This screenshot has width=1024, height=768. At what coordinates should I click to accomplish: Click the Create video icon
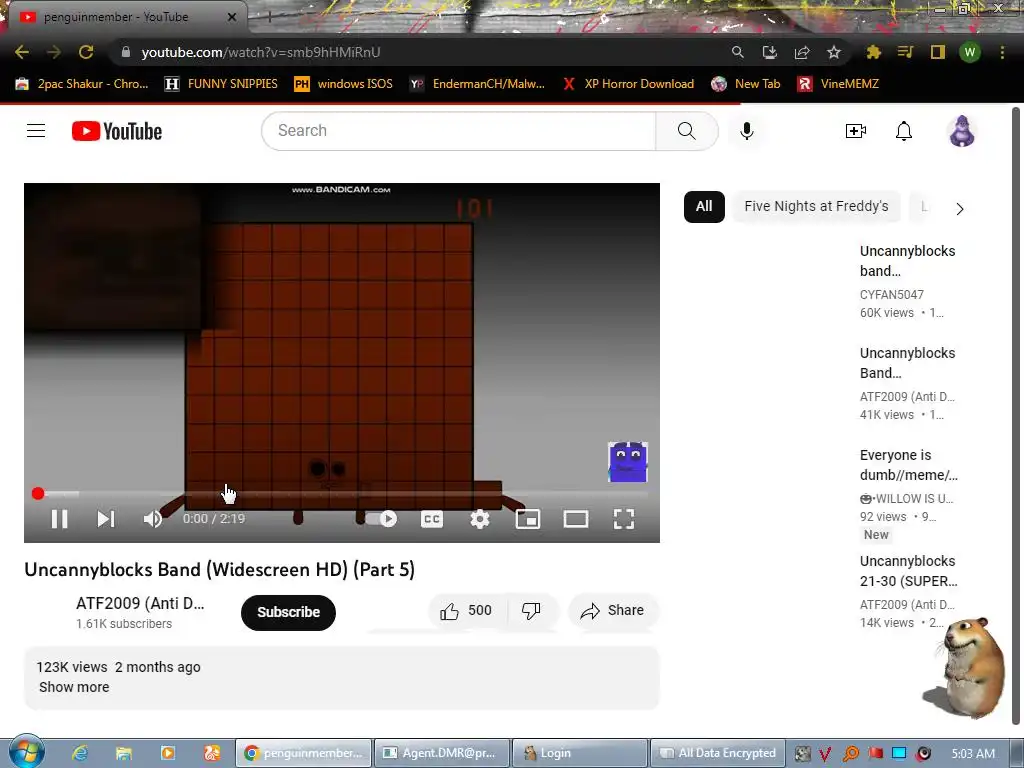[x=856, y=131]
